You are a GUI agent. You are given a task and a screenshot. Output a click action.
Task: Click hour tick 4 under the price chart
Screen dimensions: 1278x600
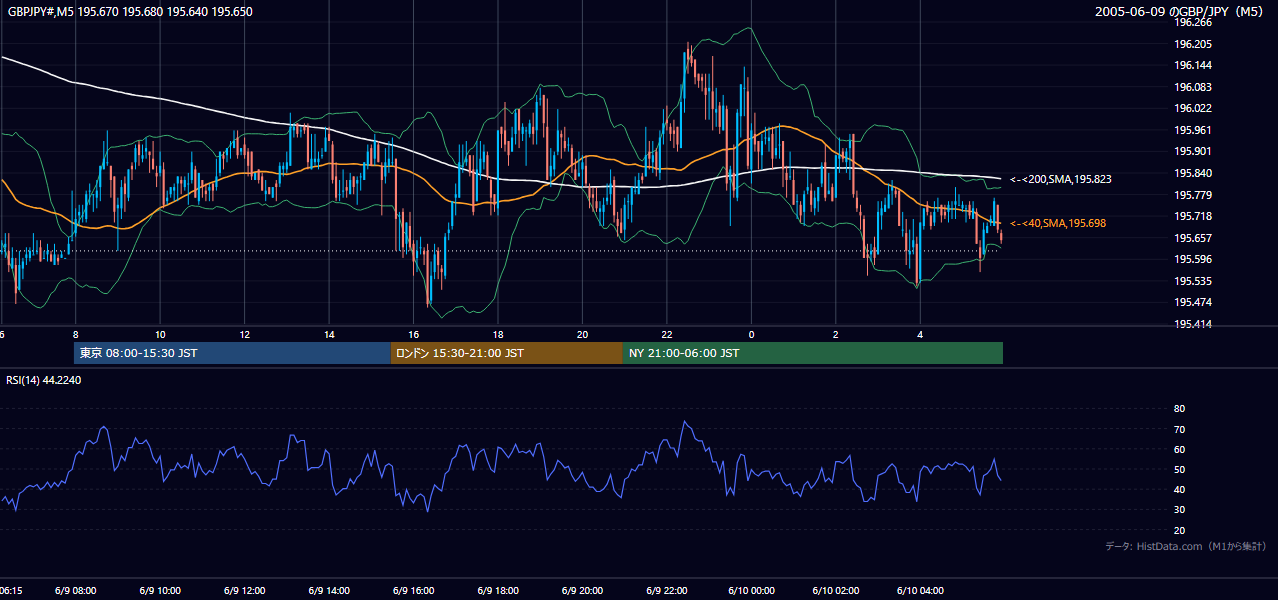point(920,334)
